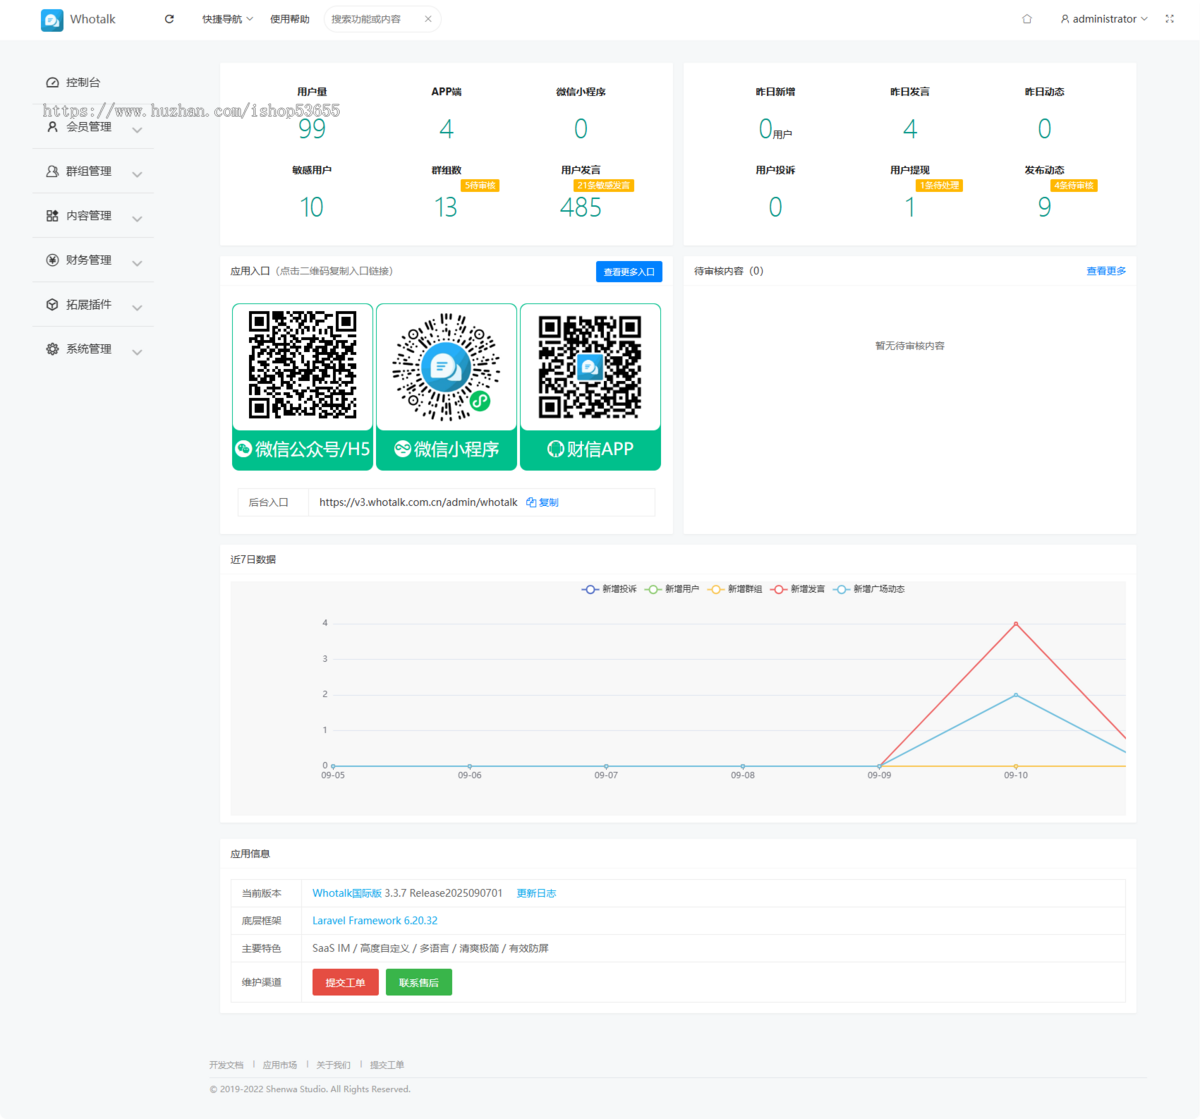
Task: Open 应用市场 in the footer
Action: tap(280, 1065)
